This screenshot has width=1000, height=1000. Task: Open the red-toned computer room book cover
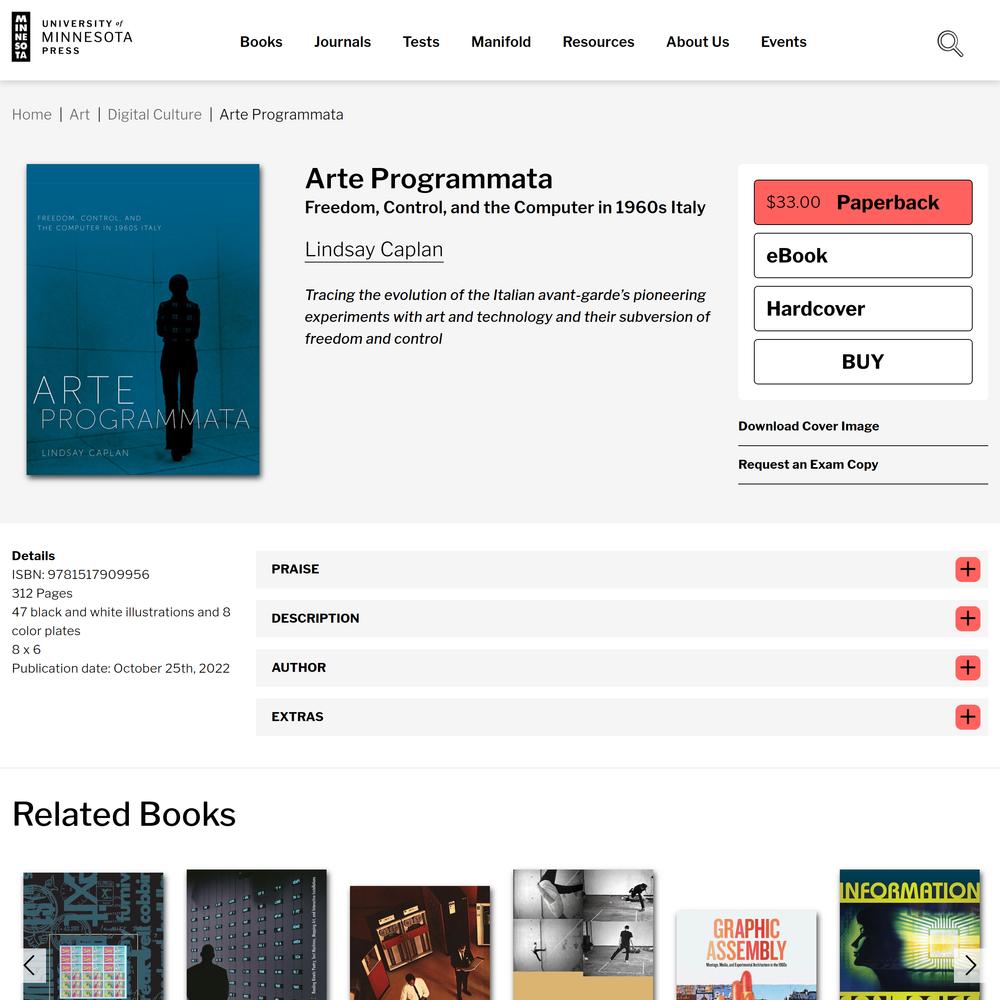tap(420, 943)
